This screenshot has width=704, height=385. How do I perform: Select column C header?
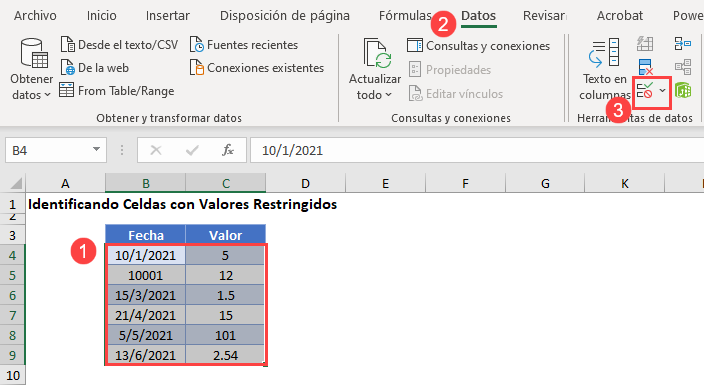226,183
